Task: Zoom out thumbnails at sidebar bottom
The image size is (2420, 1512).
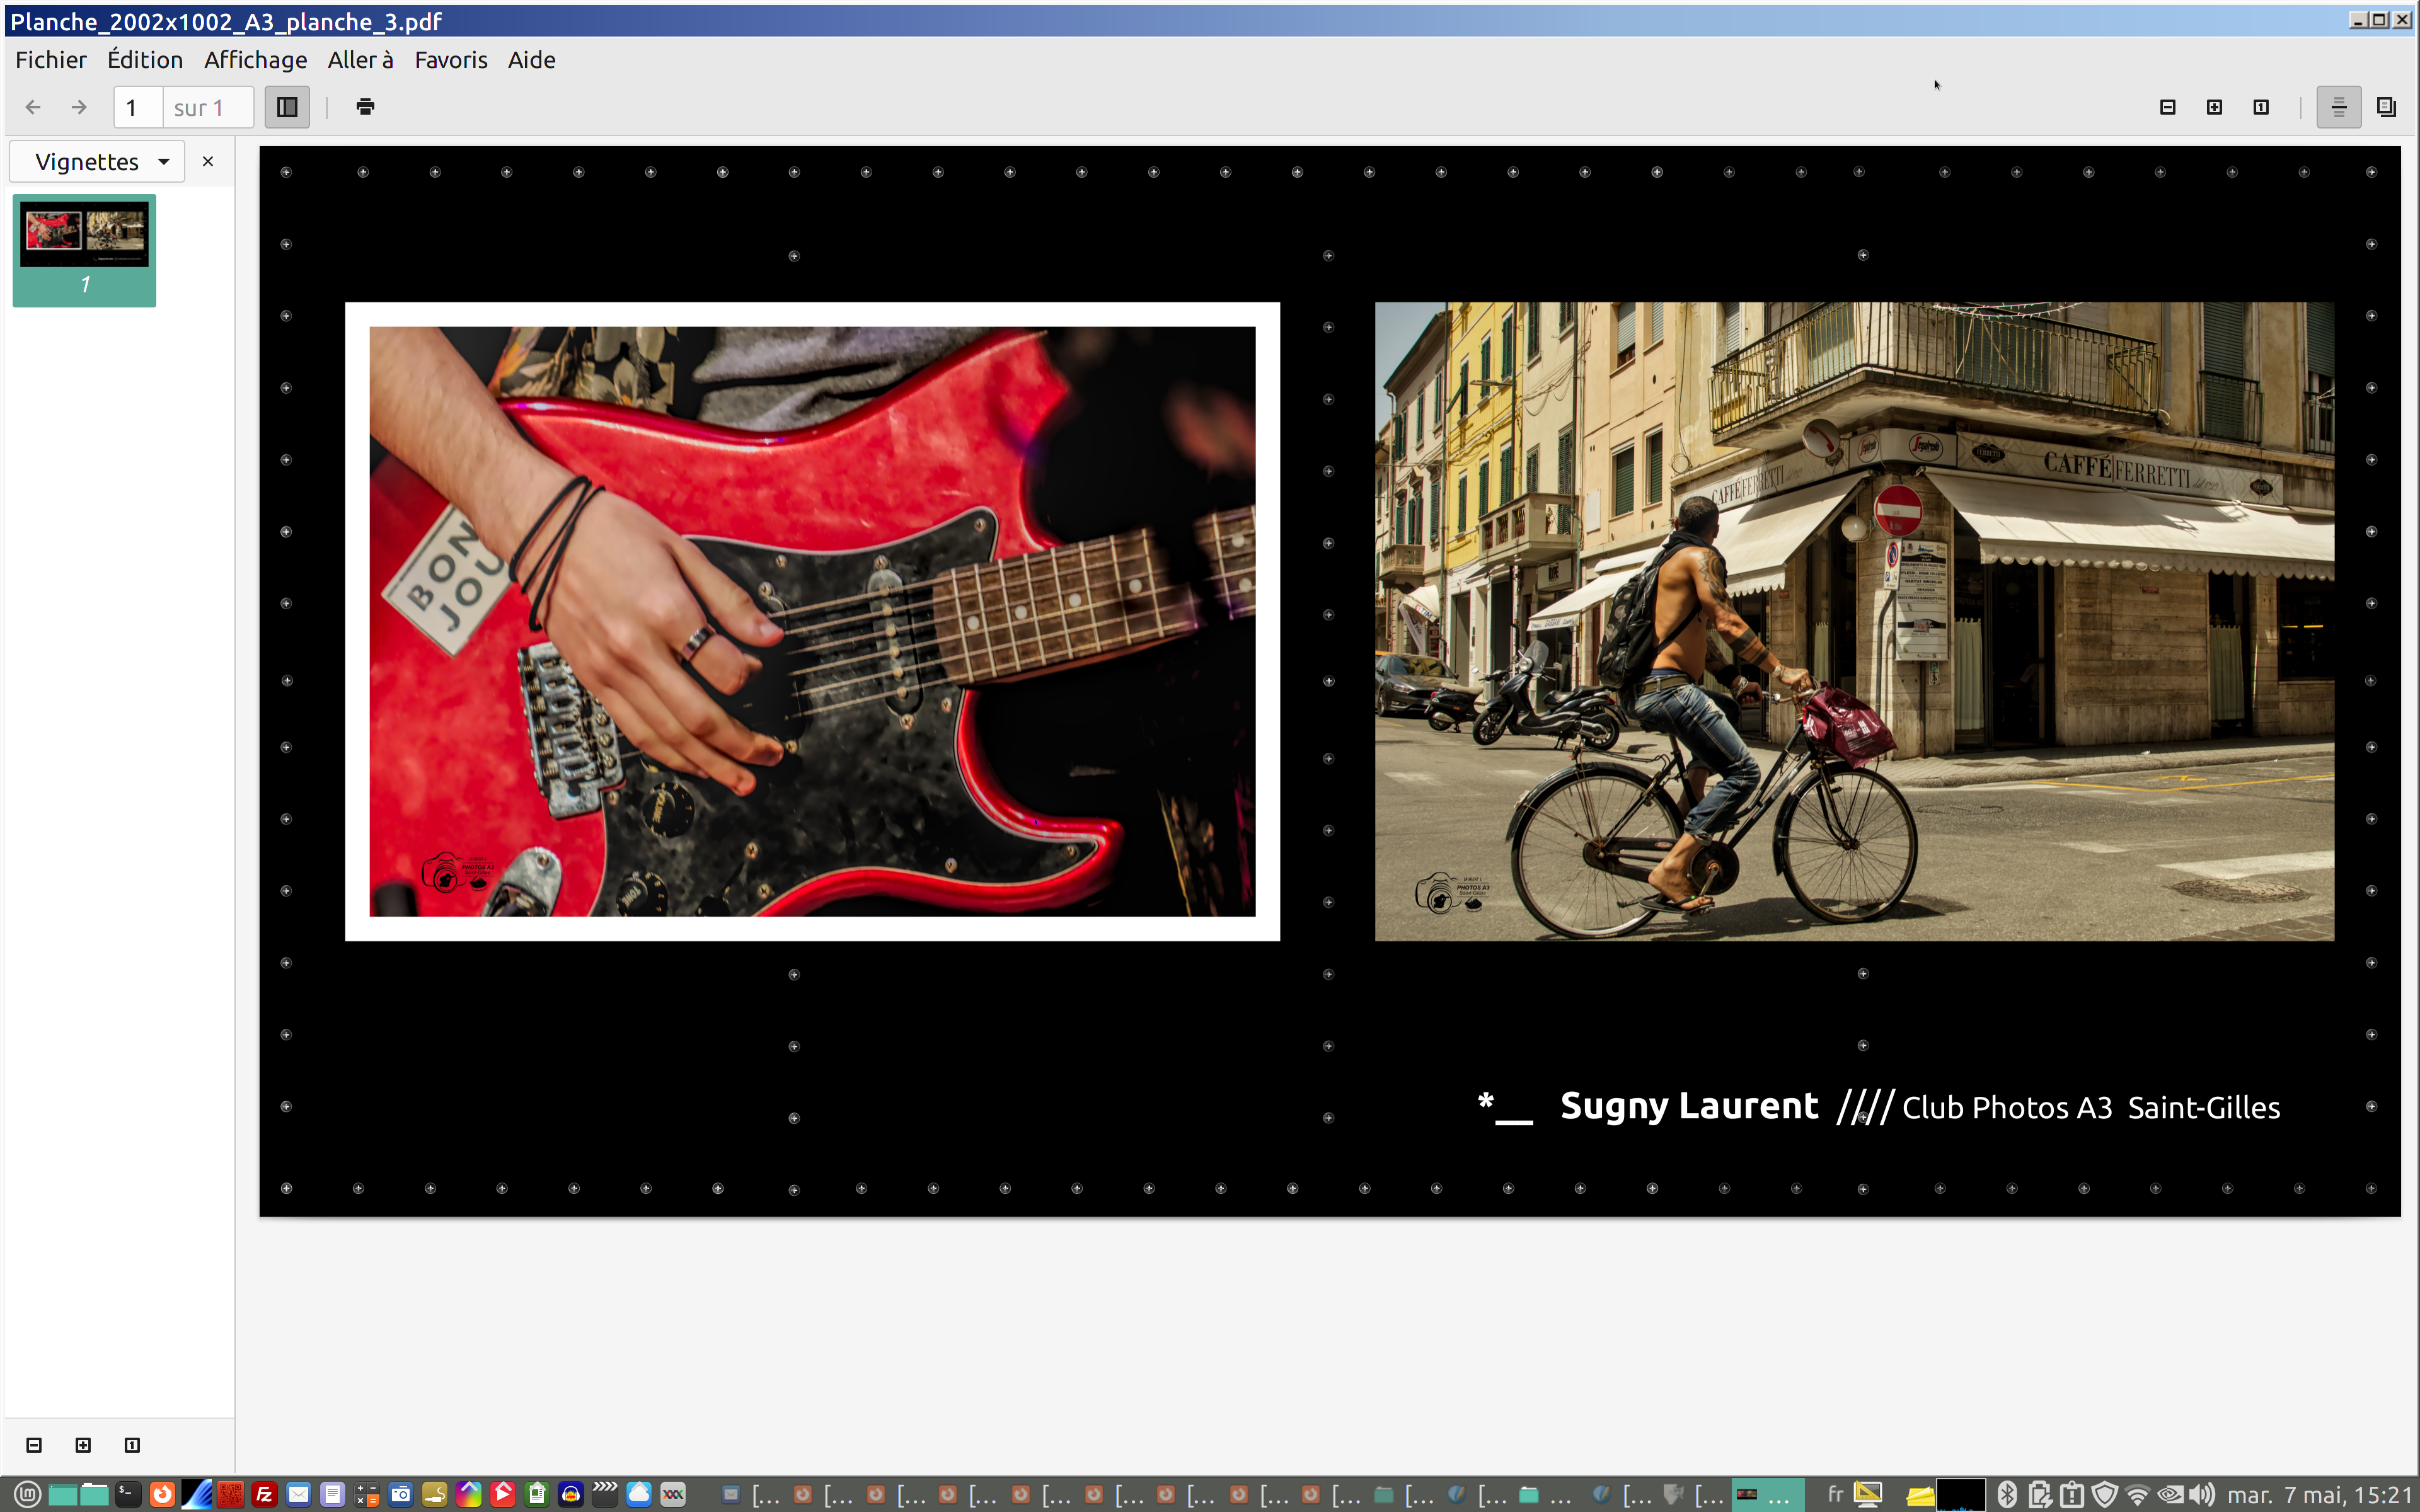Action: [x=34, y=1444]
